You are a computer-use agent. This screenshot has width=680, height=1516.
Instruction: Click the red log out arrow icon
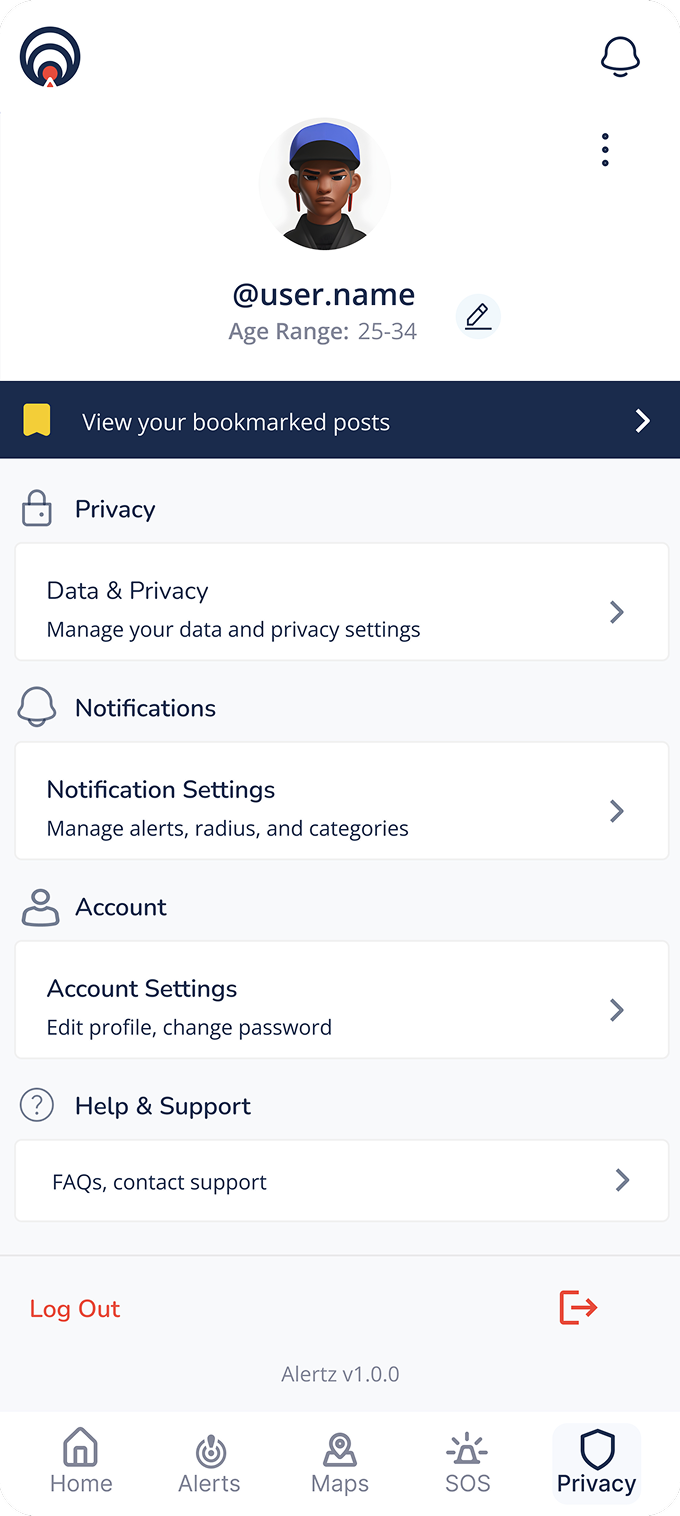tap(578, 1307)
